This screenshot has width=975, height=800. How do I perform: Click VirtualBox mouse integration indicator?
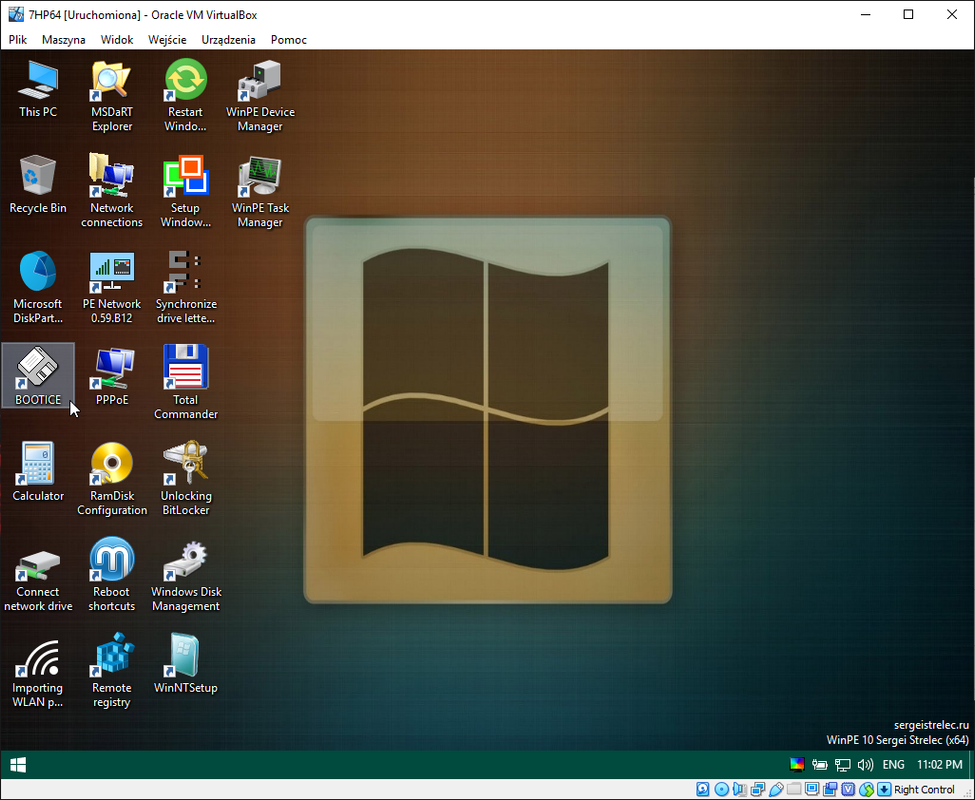[x=866, y=789]
